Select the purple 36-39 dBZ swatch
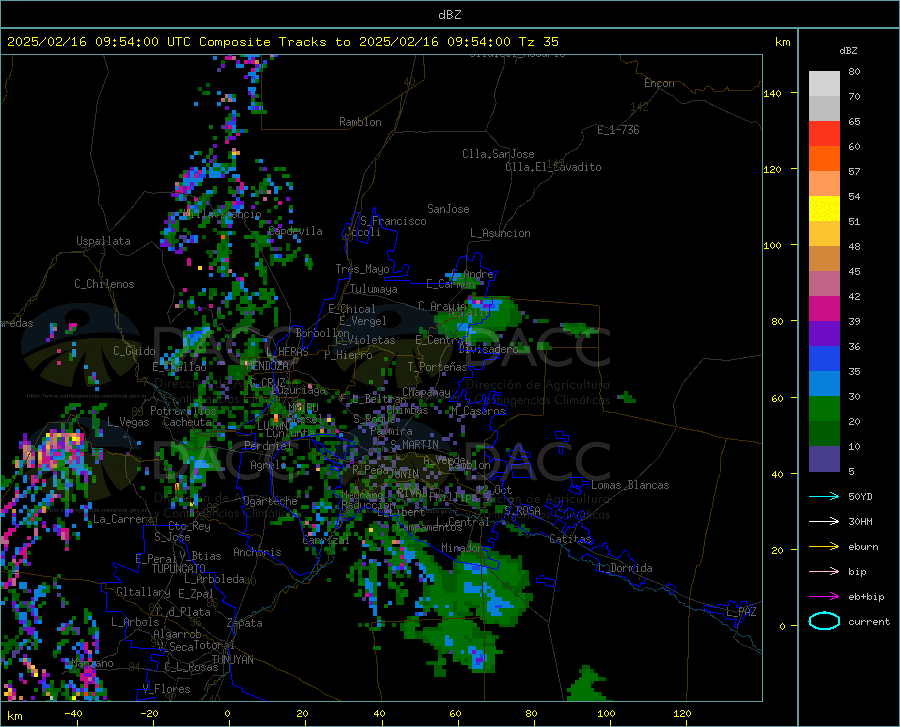 point(824,334)
